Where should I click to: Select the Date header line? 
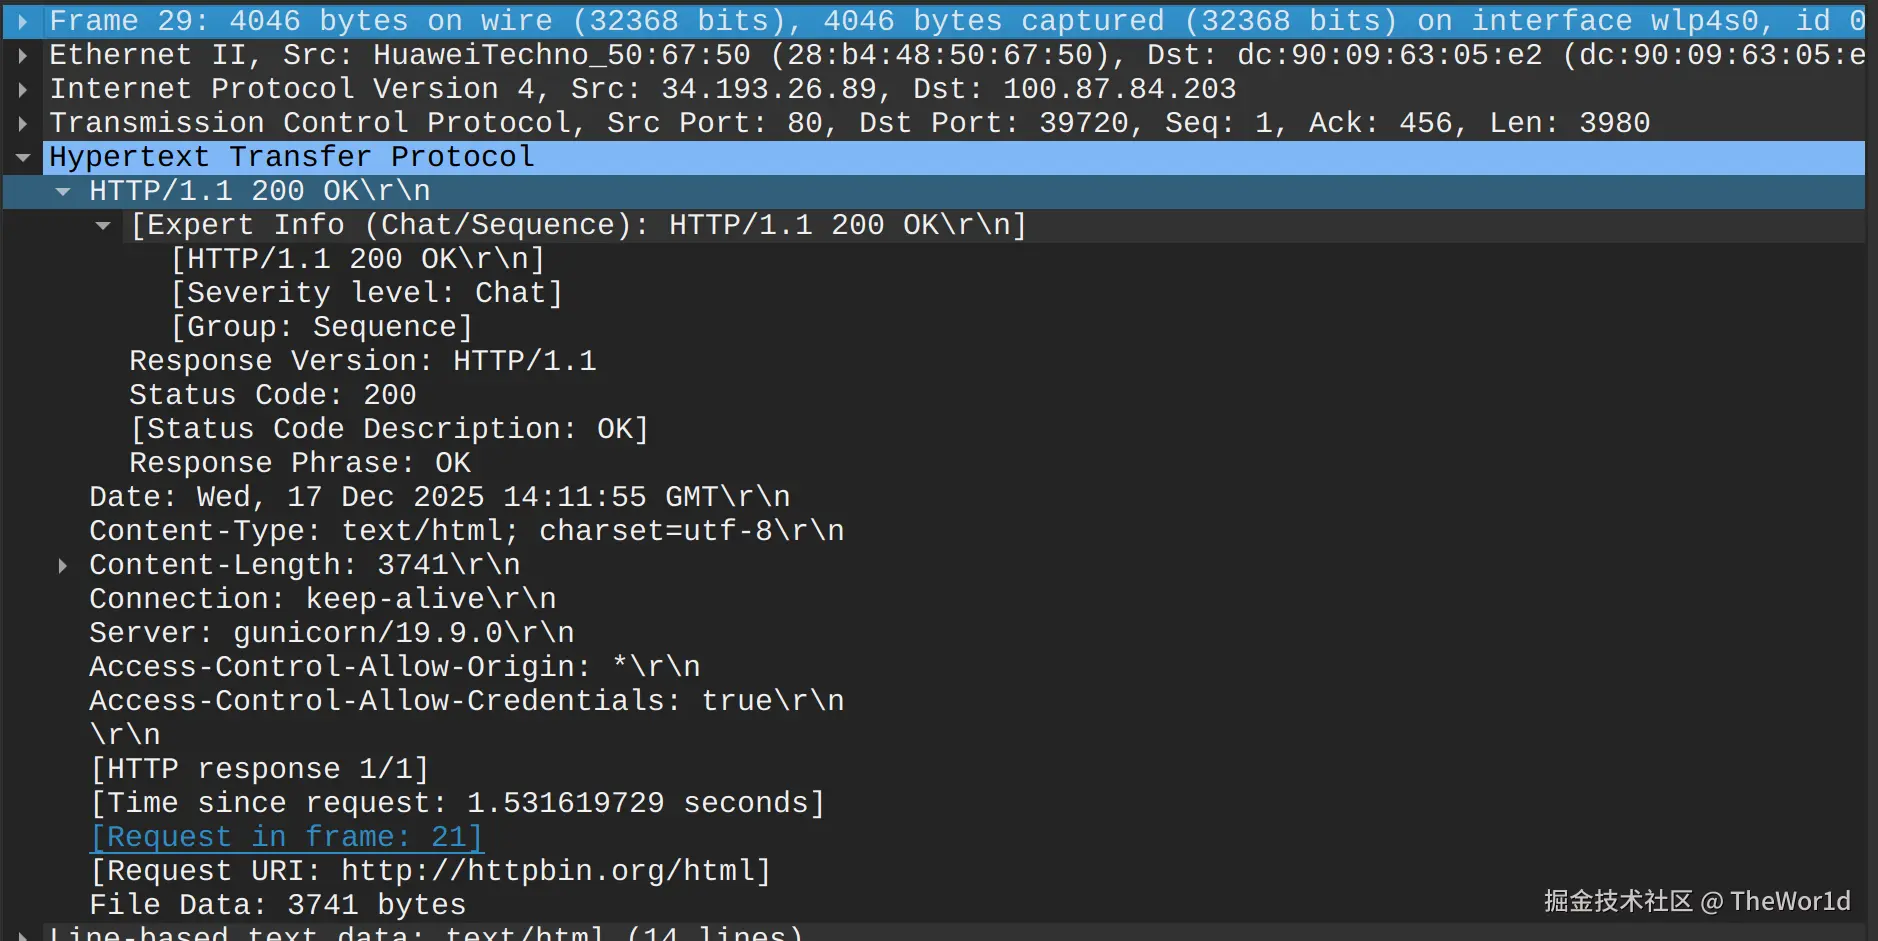coord(439,497)
